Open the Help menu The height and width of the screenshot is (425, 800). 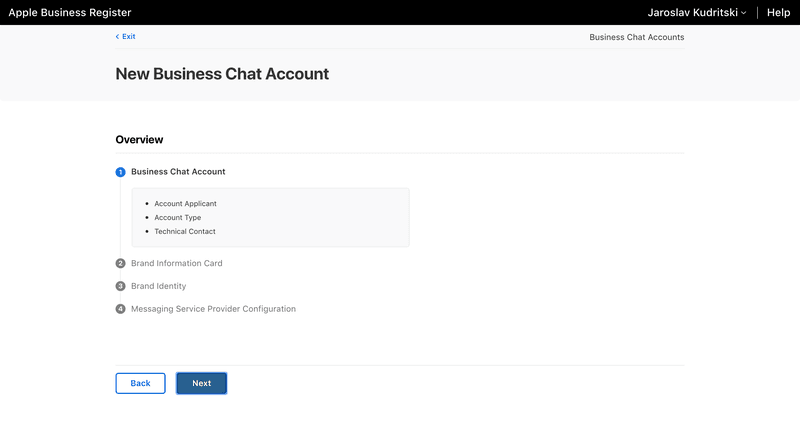pos(778,13)
